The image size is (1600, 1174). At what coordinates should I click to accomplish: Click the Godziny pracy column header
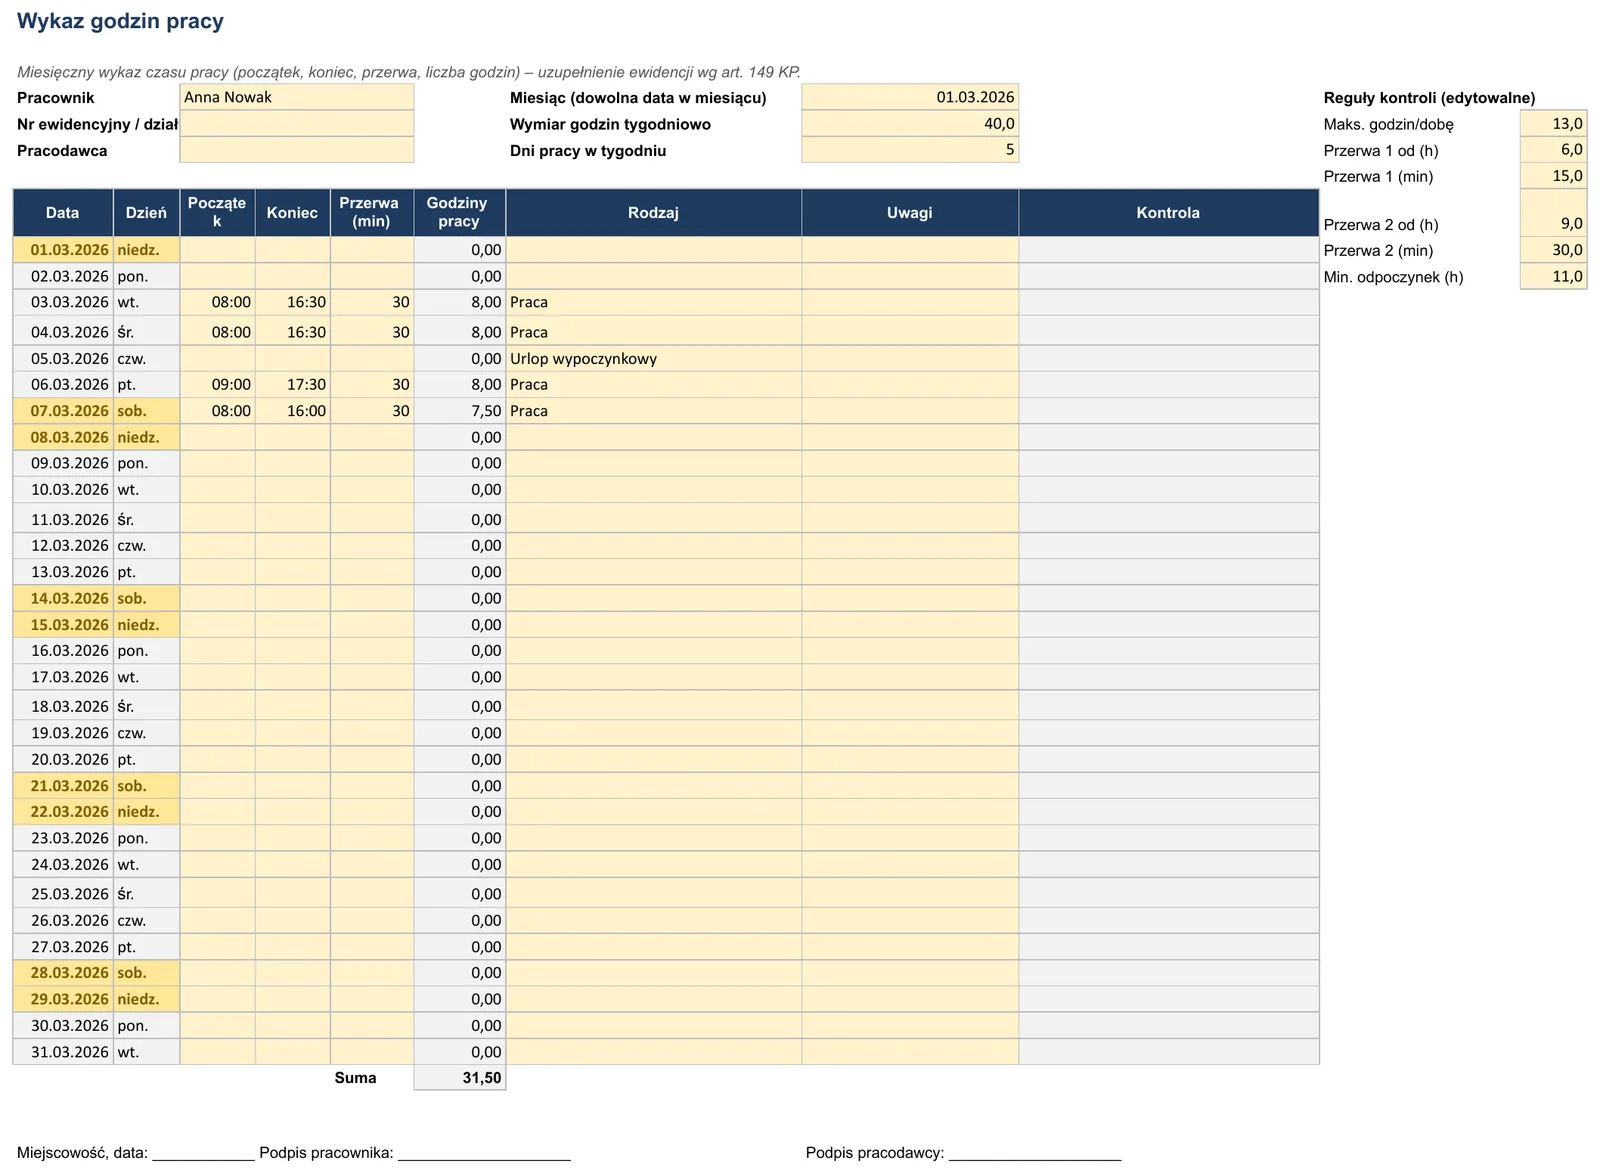pos(459,212)
